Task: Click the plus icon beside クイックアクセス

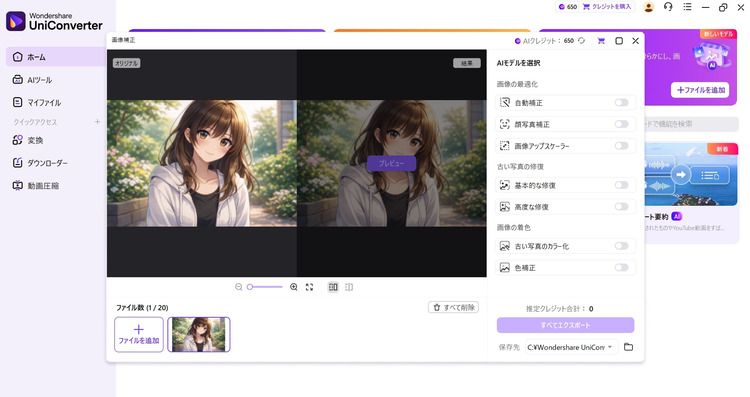Action: [97, 122]
